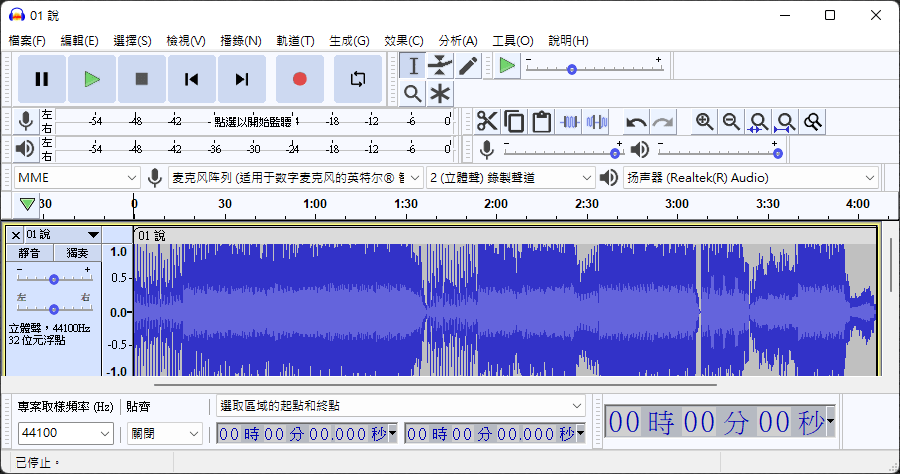Solo the track with 獨奏 button
Image resolution: width=900 pixels, height=474 pixels.
[x=77, y=253]
